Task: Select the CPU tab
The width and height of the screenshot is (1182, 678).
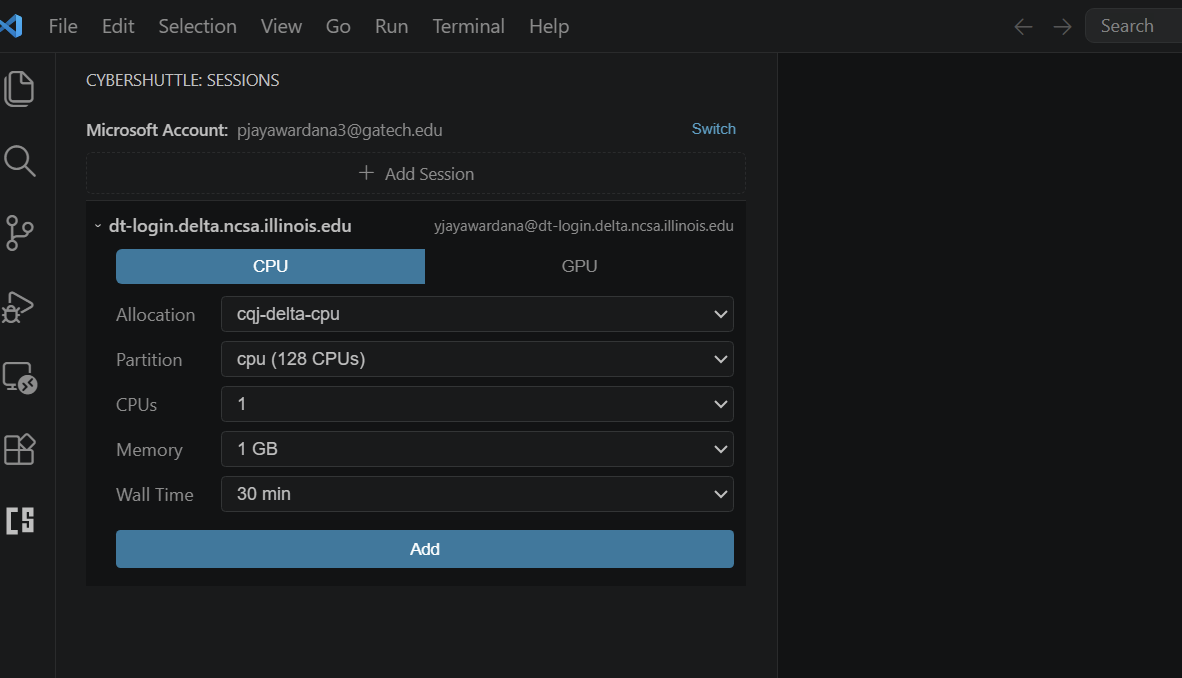Action: (271, 266)
